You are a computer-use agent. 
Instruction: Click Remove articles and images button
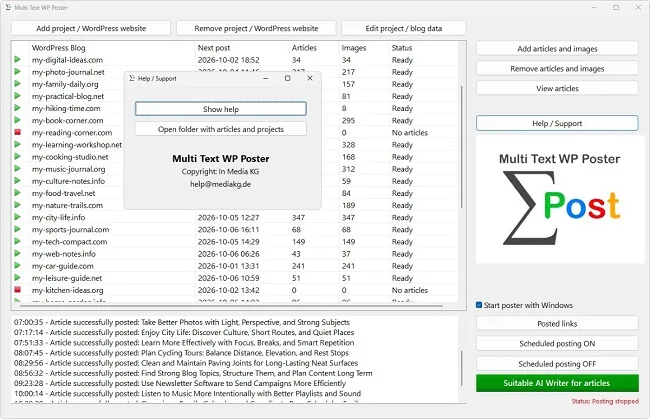pyautogui.click(x=557, y=68)
